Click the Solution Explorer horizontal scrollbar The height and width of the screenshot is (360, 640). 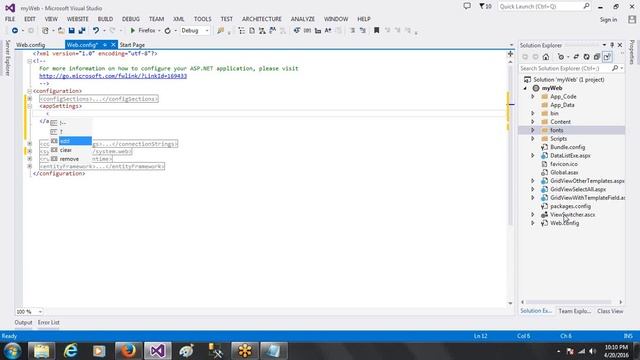568,302
